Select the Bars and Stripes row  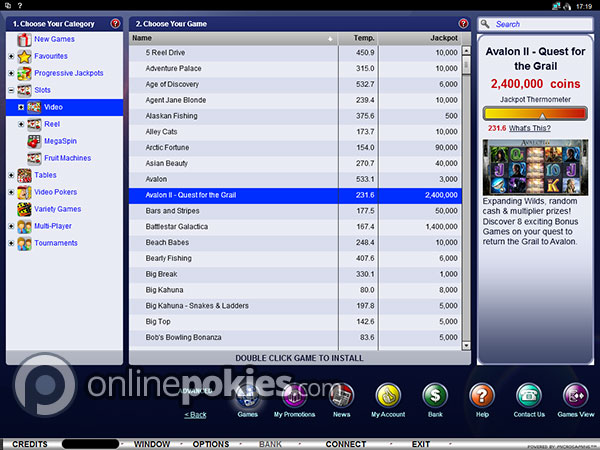coord(295,211)
